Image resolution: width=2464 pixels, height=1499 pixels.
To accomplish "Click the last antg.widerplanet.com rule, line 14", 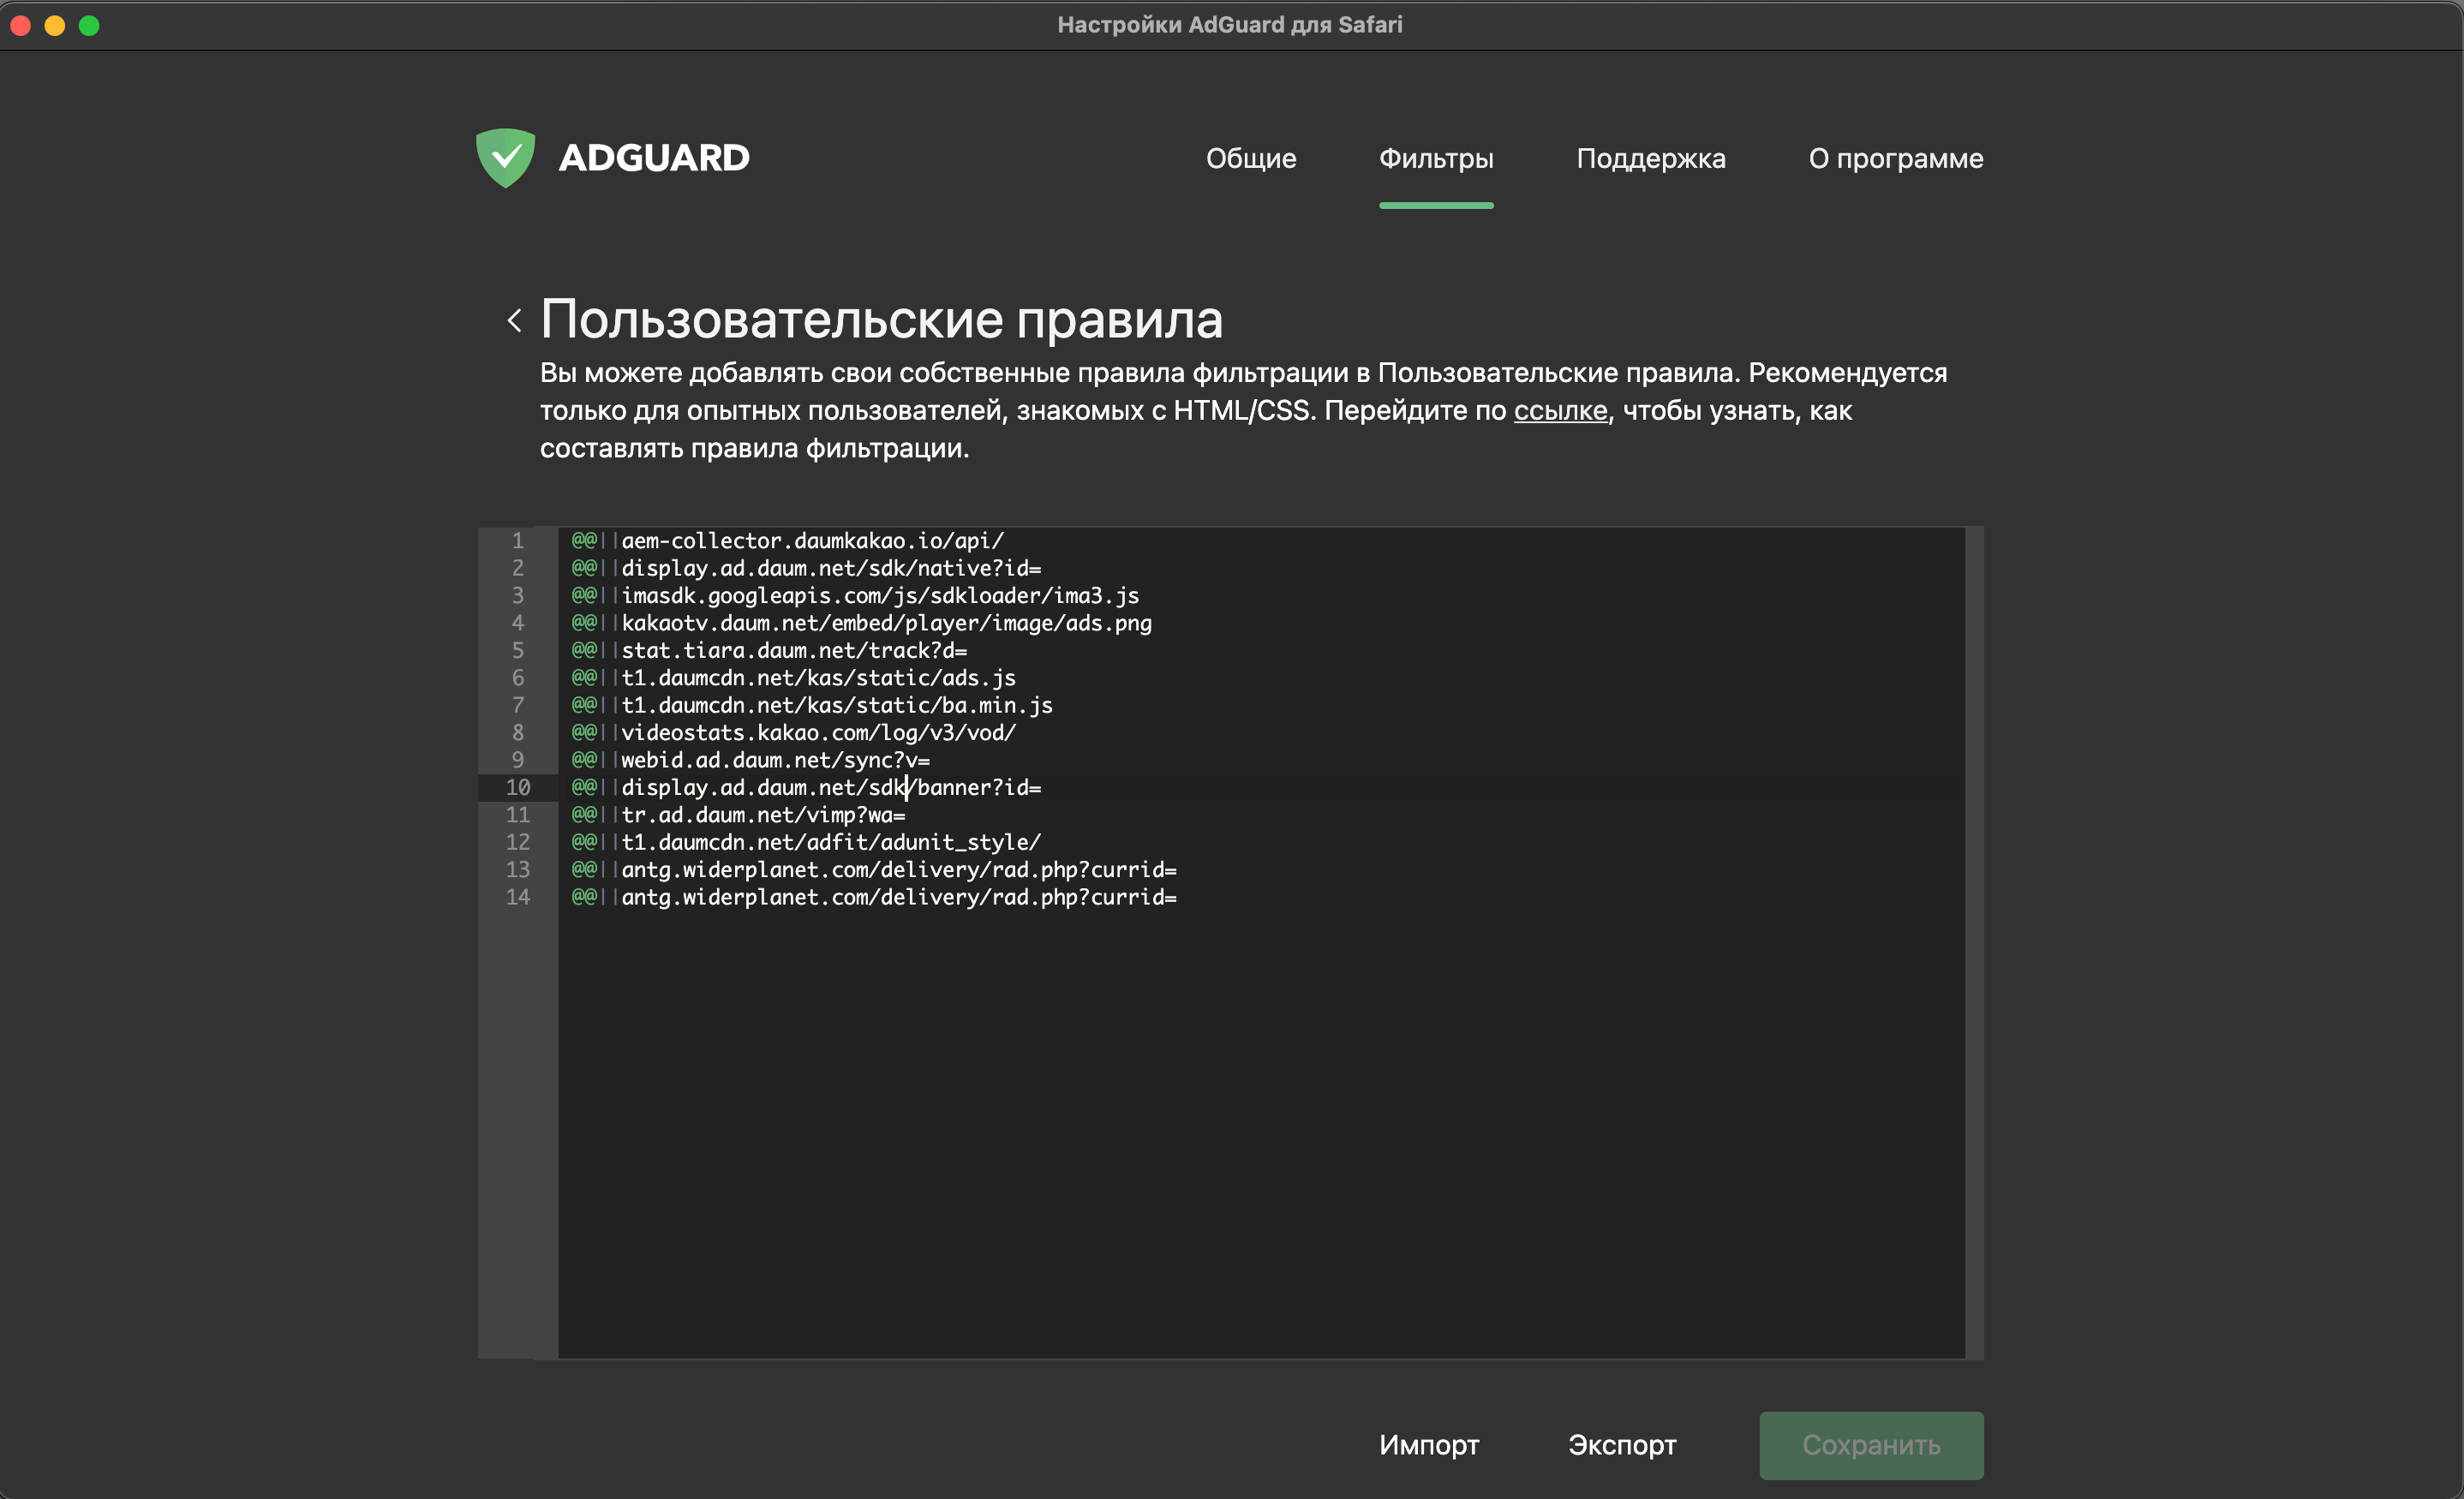I will click(x=898, y=897).
